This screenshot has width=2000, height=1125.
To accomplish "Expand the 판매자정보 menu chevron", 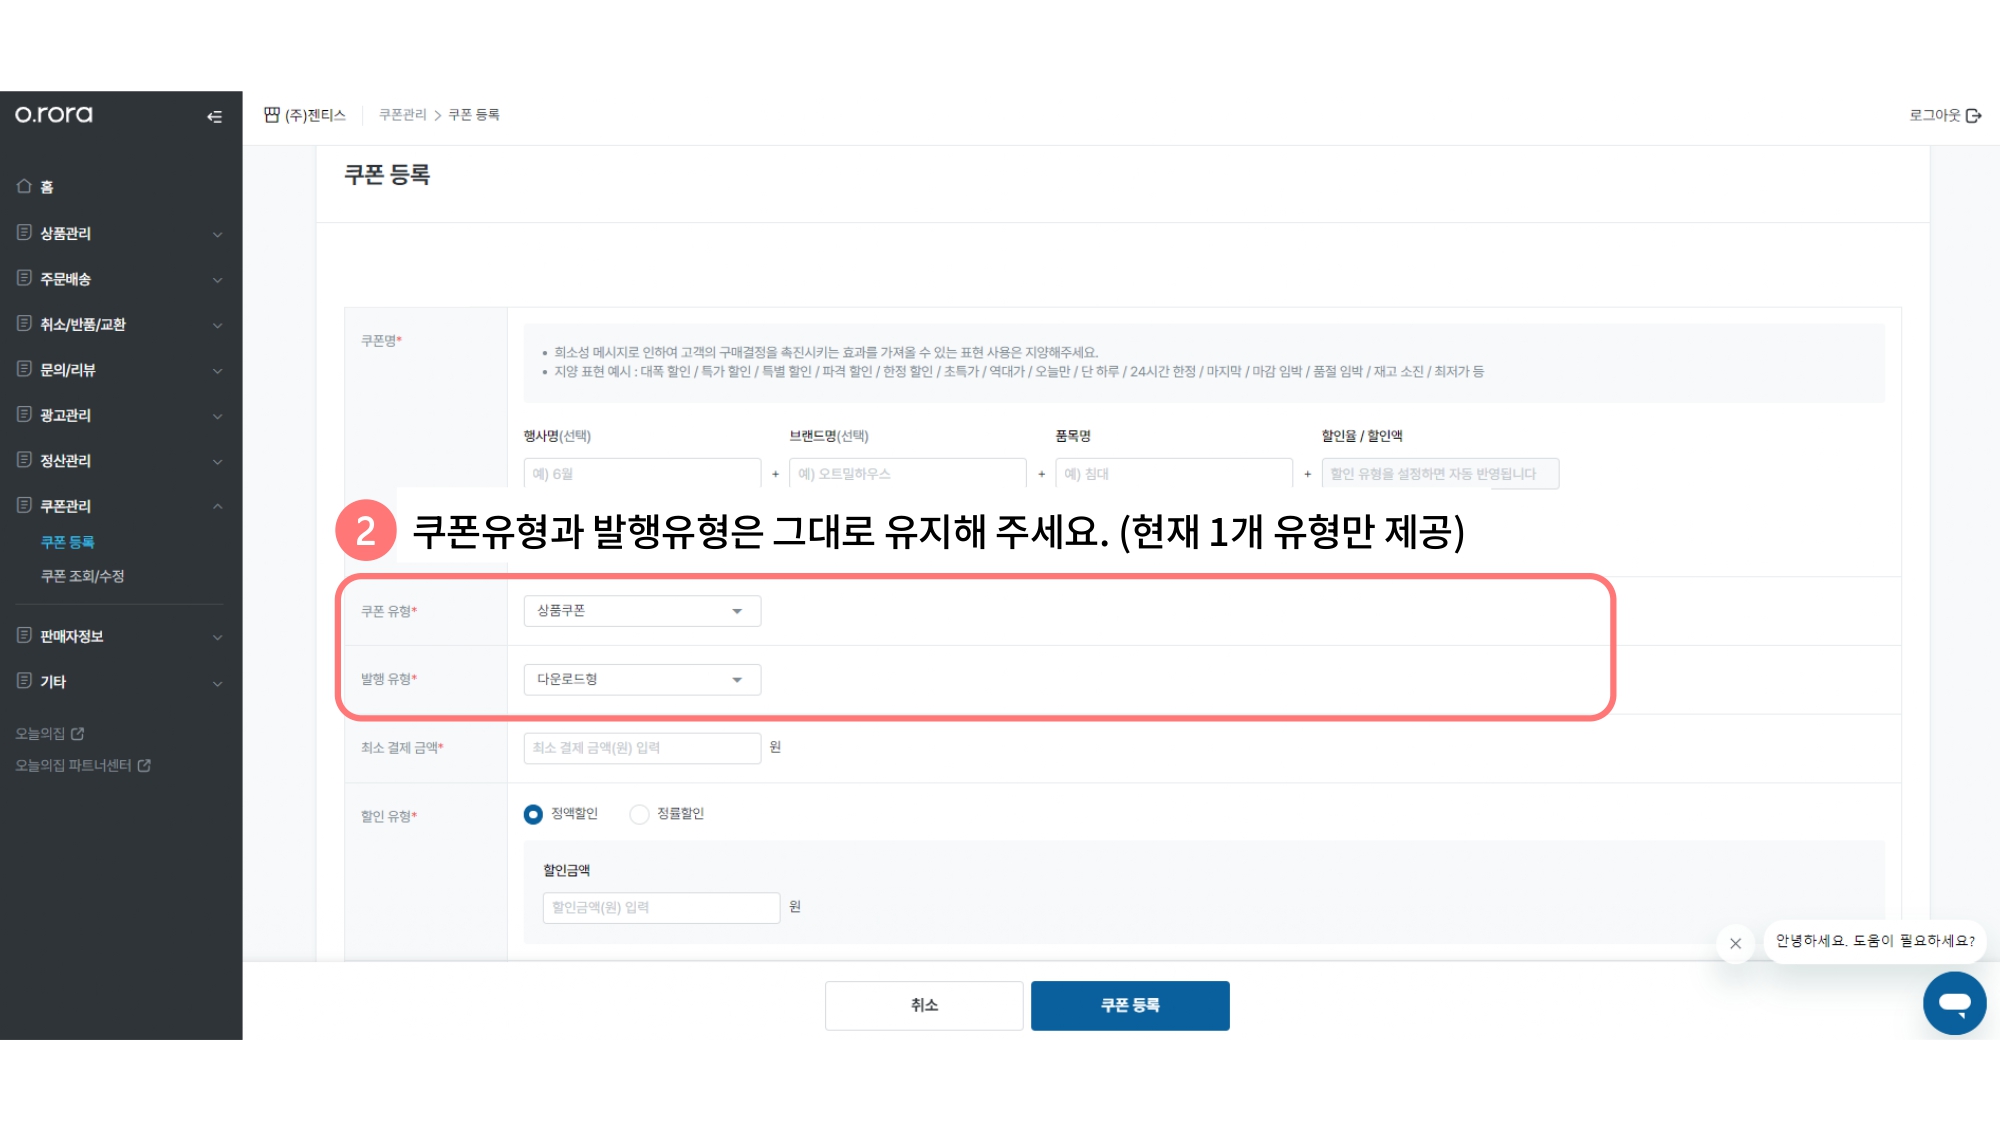I will tap(217, 637).
